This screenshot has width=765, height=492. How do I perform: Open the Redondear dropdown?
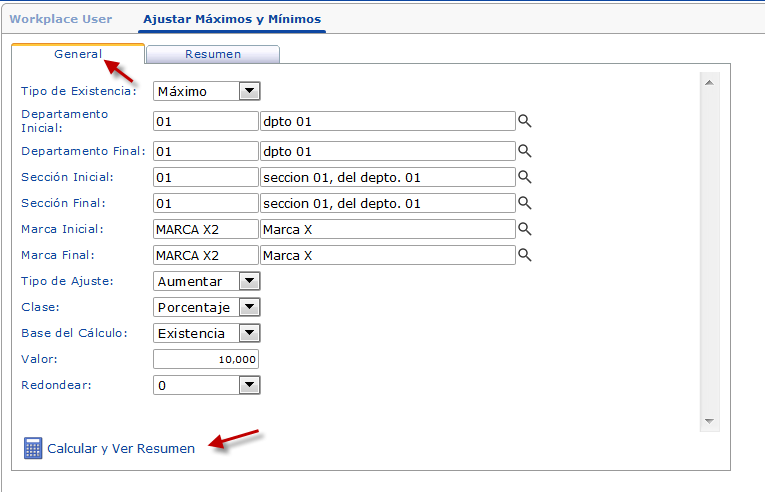tap(249, 385)
